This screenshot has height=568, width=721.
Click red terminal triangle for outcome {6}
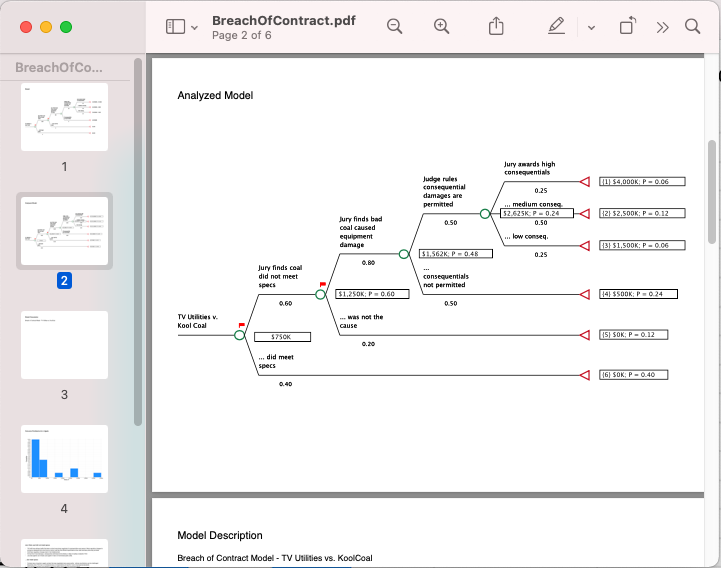pos(584,375)
